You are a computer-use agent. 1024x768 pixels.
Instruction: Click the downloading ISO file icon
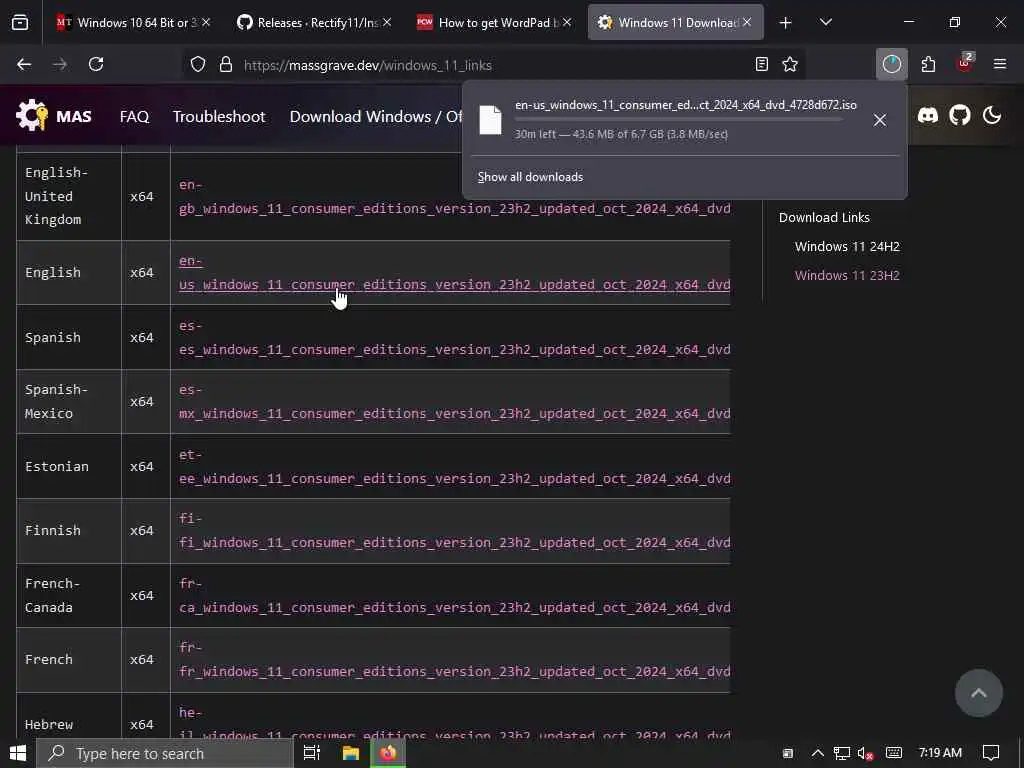(x=490, y=120)
